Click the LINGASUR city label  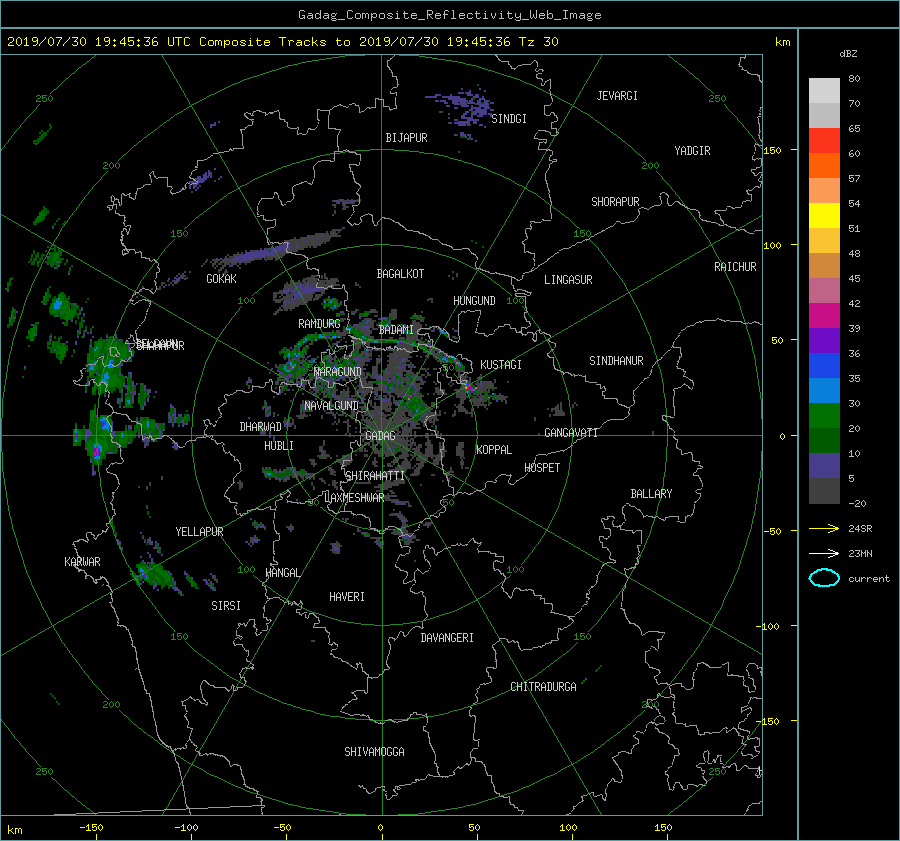pyautogui.click(x=568, y=280)
